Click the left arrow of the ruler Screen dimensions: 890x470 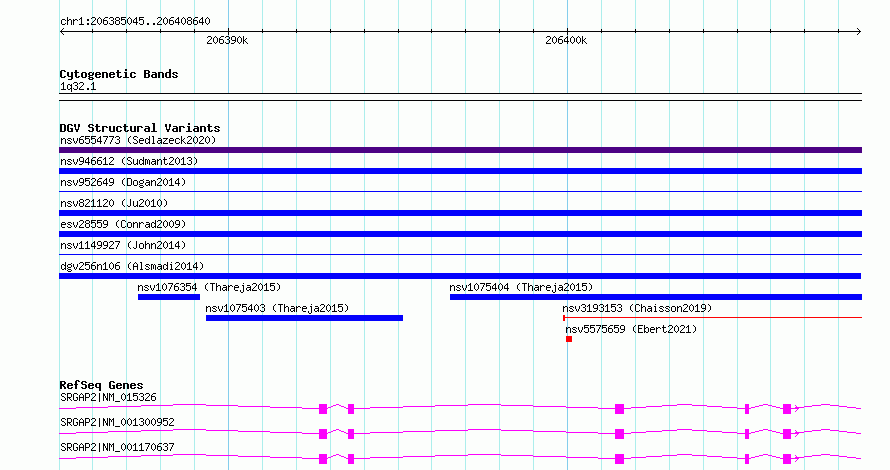point(62,32)
